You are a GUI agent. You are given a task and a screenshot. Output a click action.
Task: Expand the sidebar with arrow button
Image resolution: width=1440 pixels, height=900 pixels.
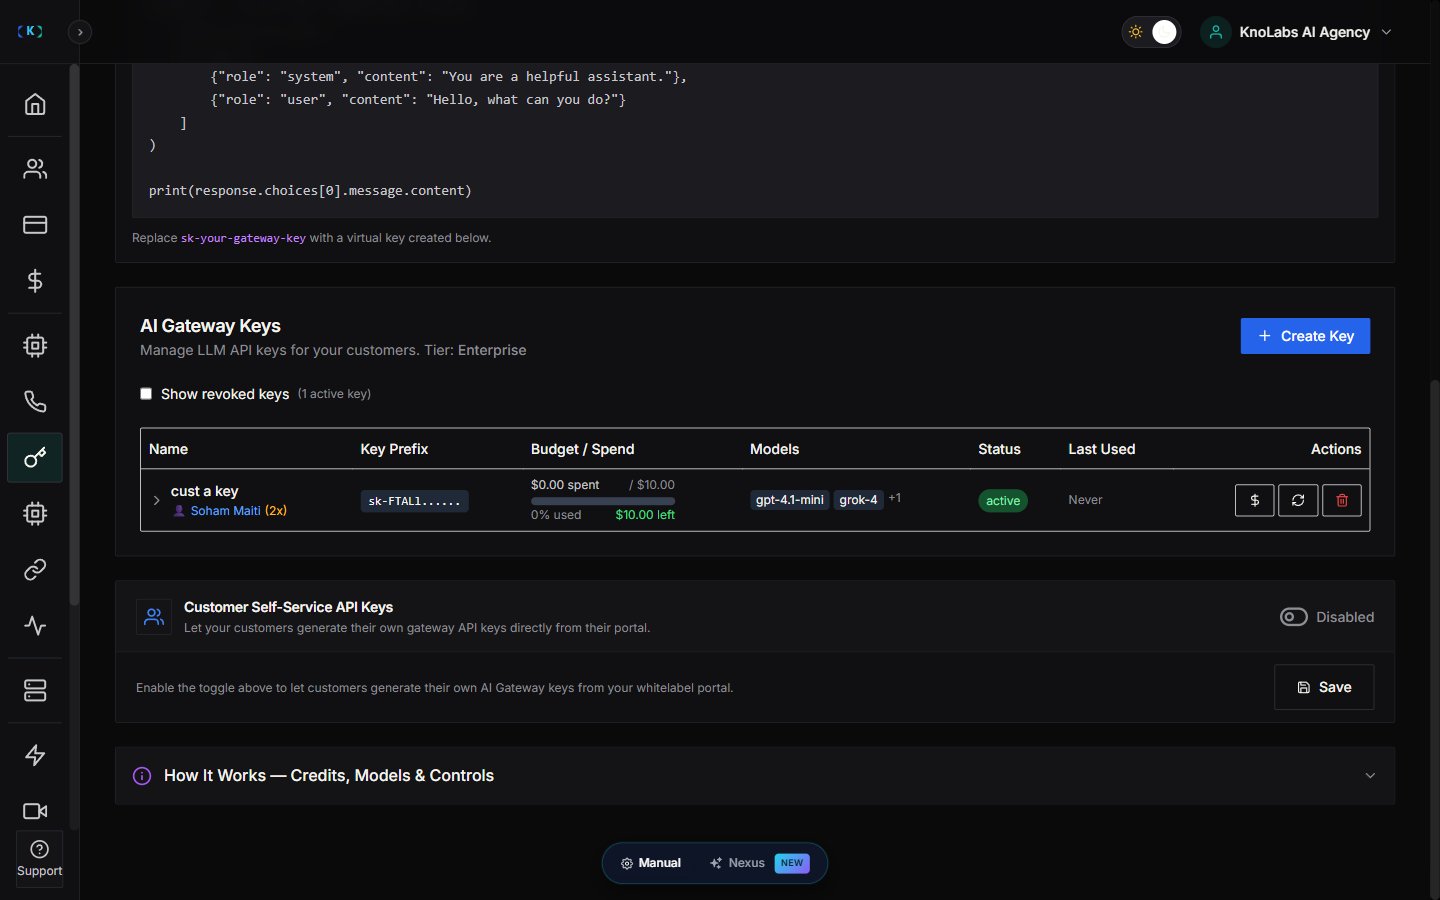[80, 32]
